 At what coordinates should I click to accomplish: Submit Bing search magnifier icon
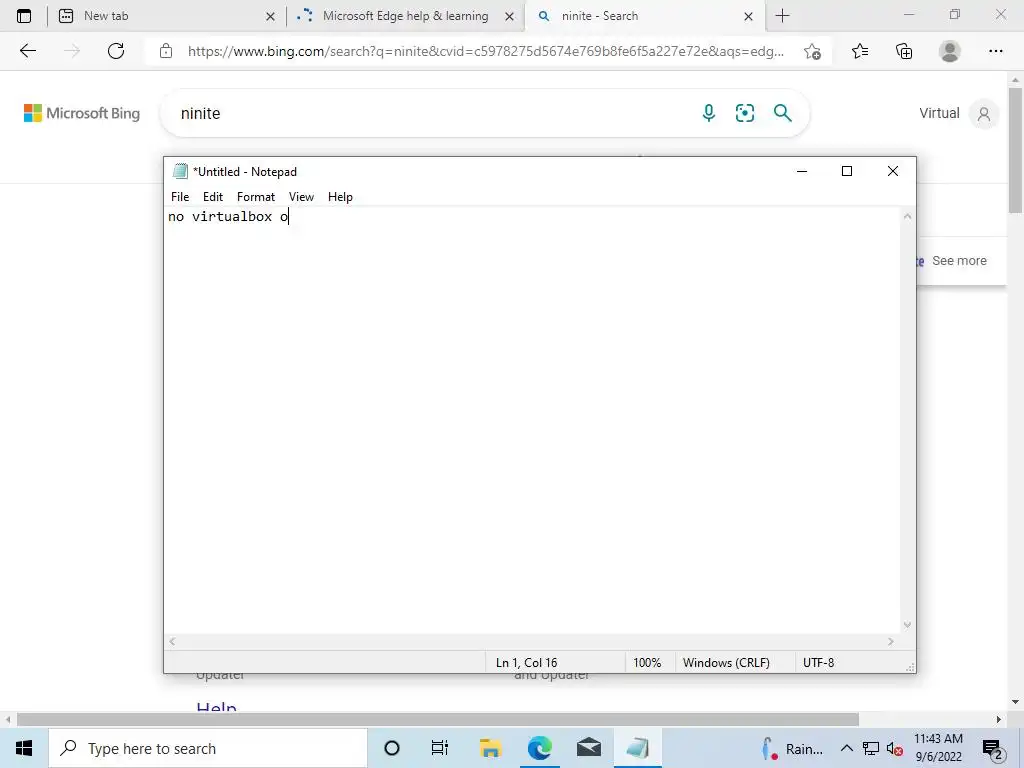pyautogui.click(x=782, y=113)
